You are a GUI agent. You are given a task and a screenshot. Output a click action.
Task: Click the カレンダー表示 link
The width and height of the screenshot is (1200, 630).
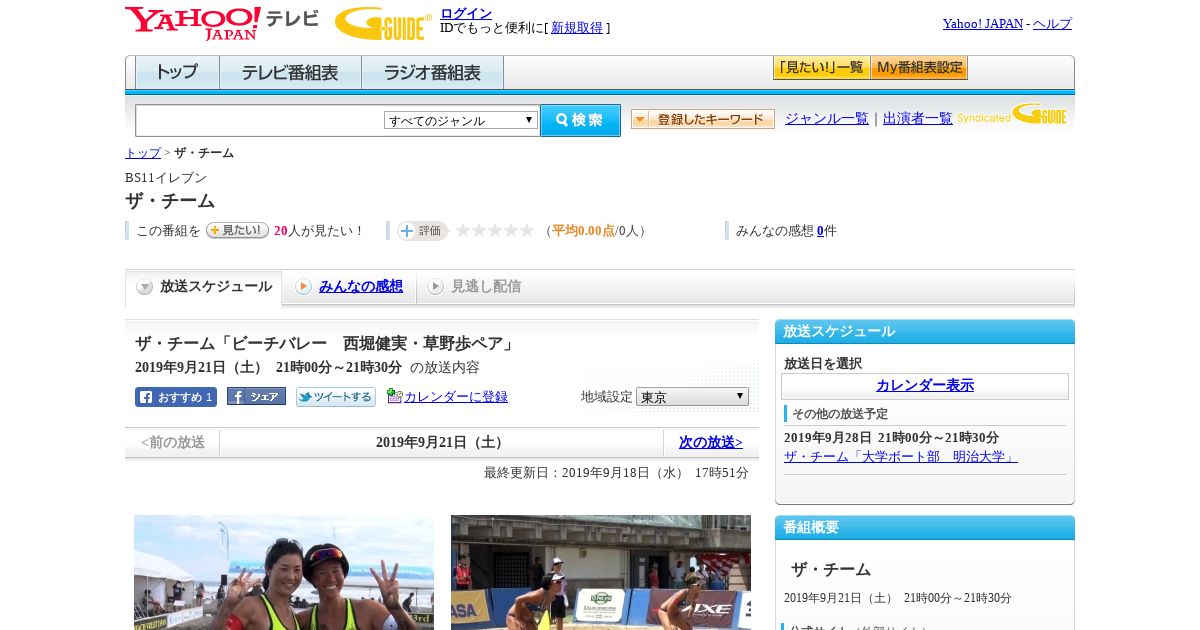point(924,385)
